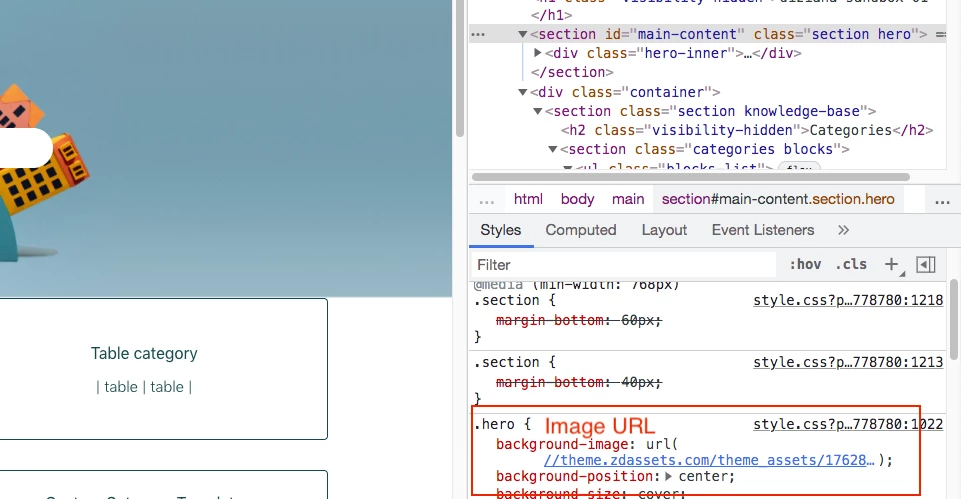Open theme.zdassets.com background image URL
The width and height of the screenshot is (961, 499).
[x=708, y=460]
